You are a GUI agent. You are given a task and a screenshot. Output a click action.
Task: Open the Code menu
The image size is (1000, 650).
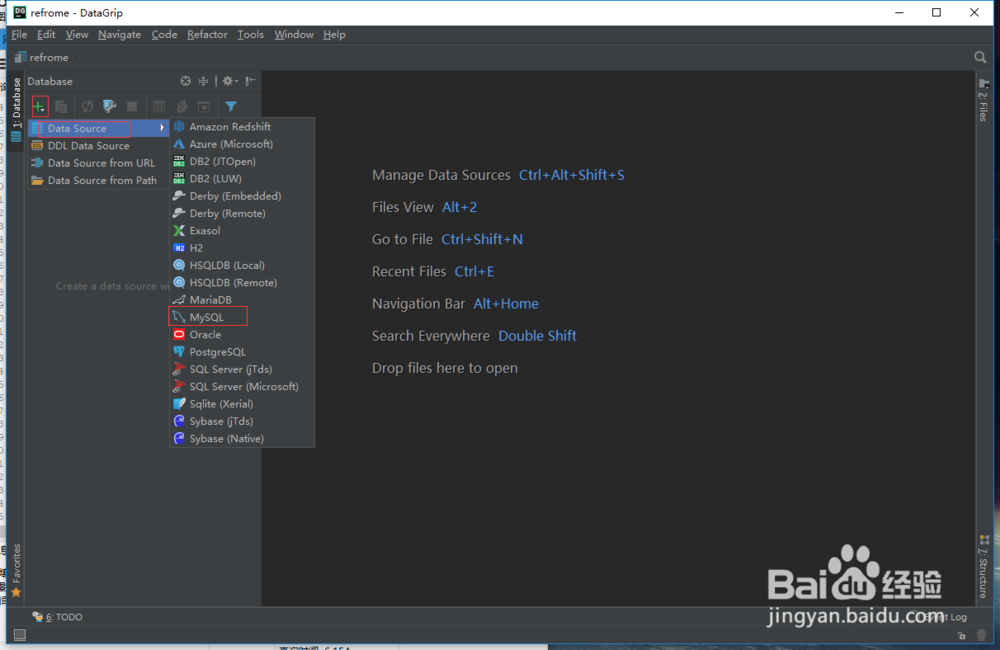point(164,34)
